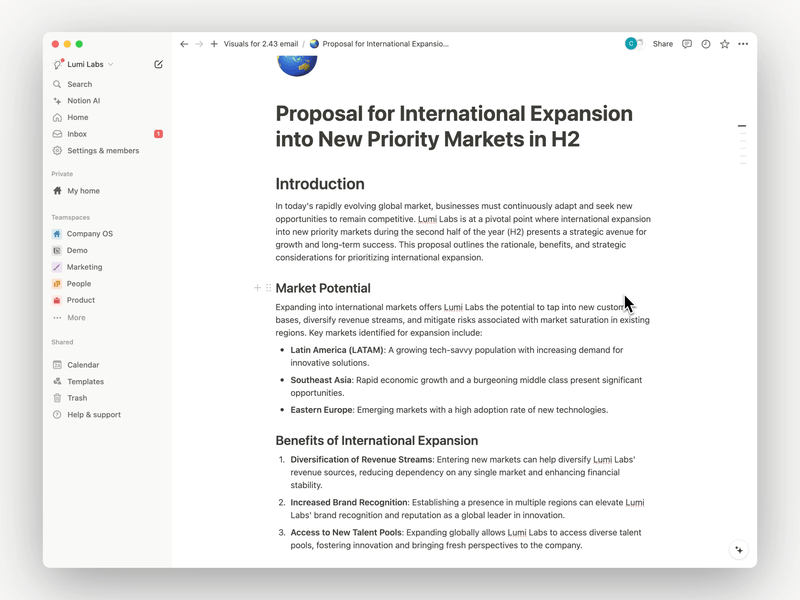Click the drag handle beside Market Potential
This screenshot has height=600, width=800.
pyautogui.click(x=268, y=288)
